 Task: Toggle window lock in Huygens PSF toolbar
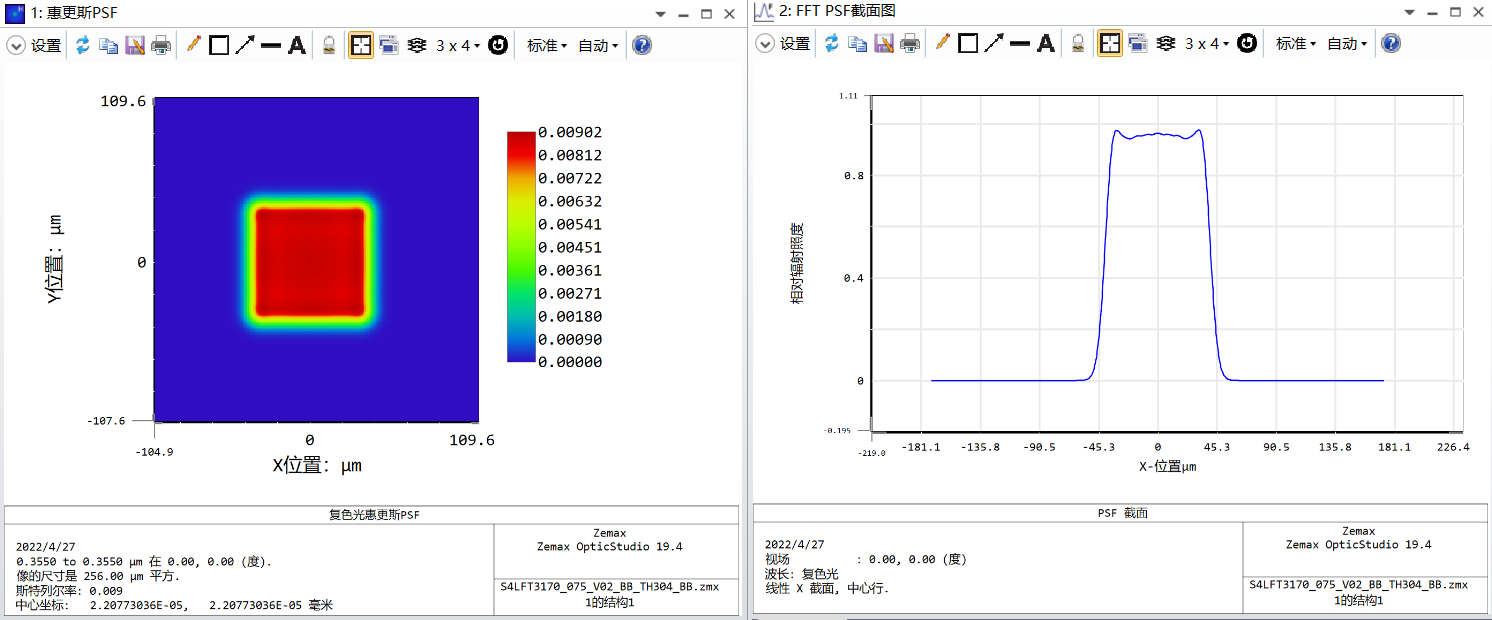pyautogui.click(x=328, y=45)
